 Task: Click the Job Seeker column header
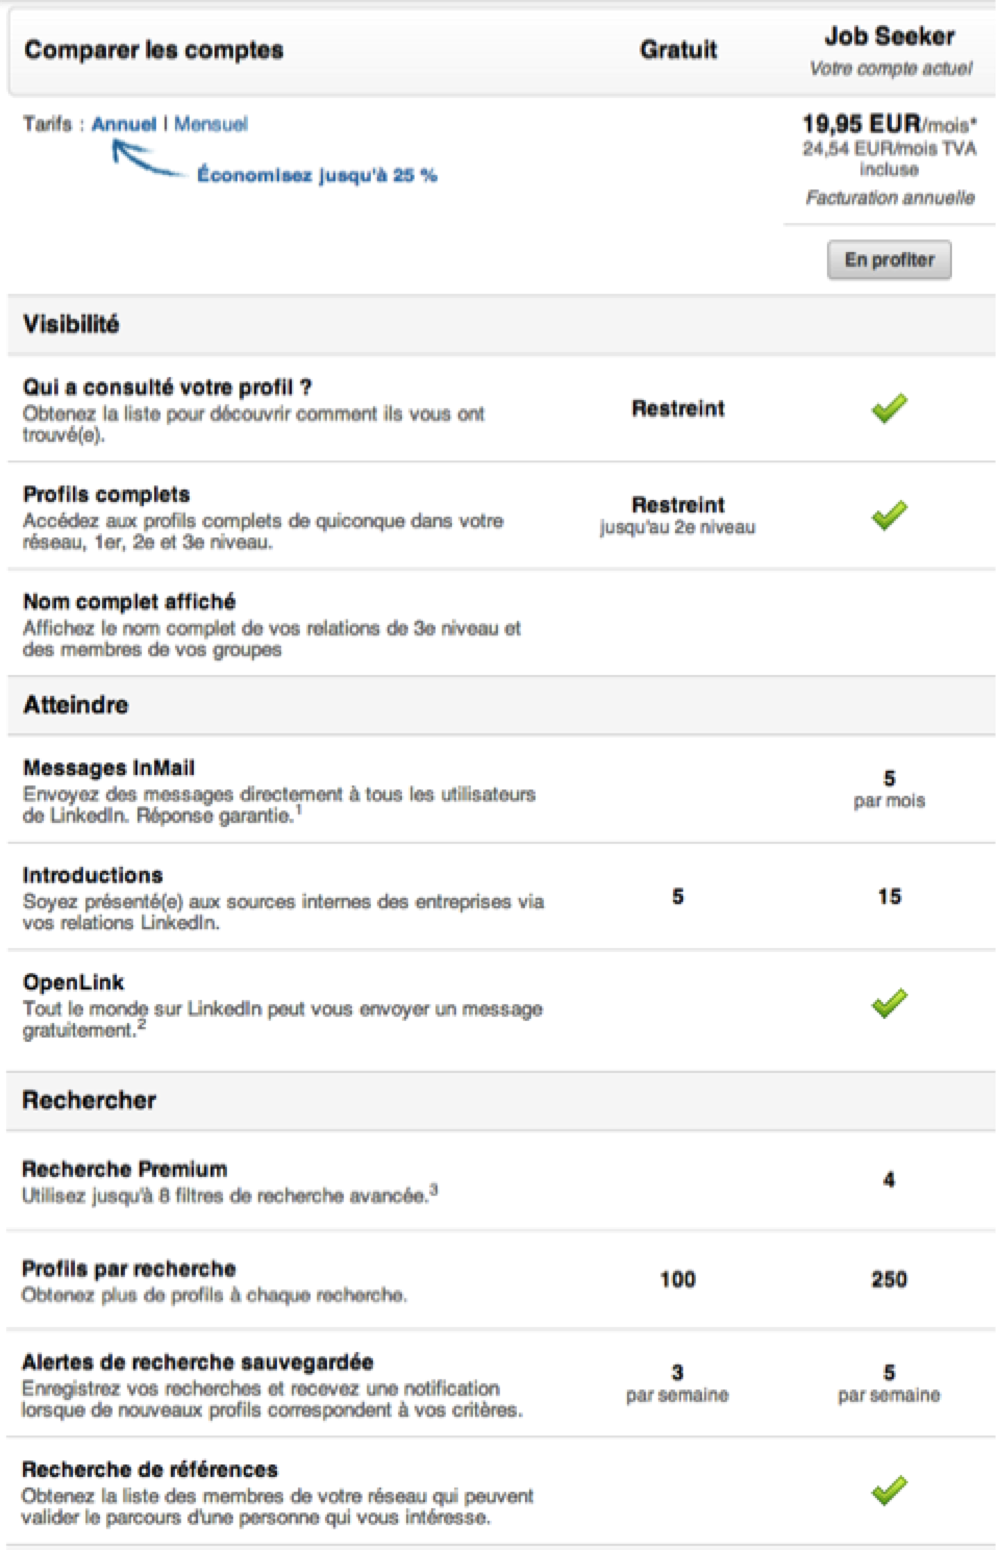pyautogui.click(x=889, y=37)
